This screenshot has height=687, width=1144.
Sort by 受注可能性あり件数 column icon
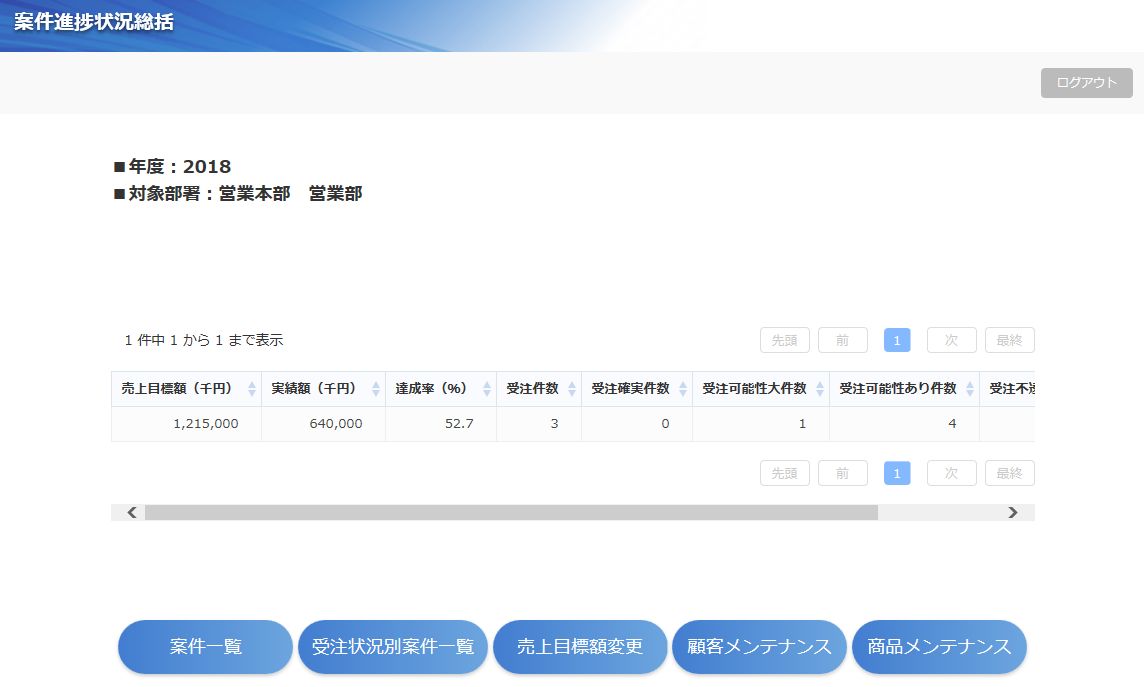(x=970, y=389)
